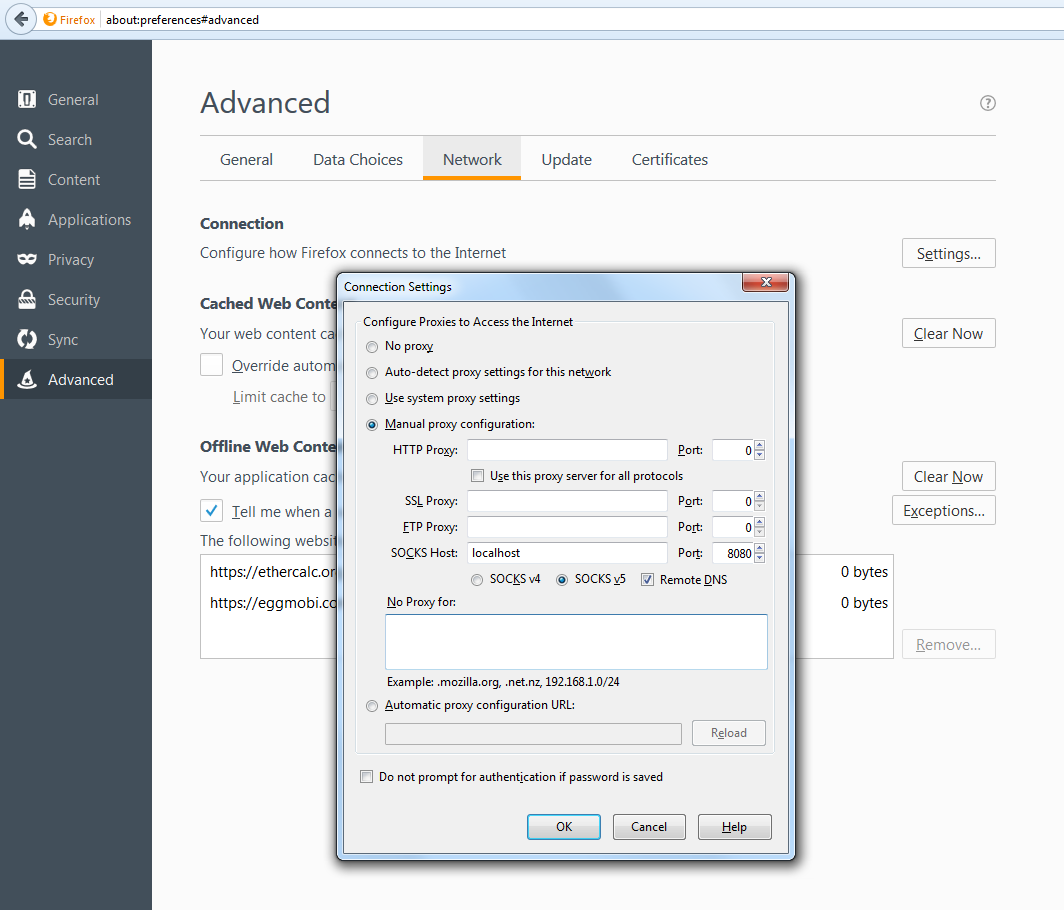The height and width of the screenshot is (910, 1064).
Task: Increase the SOCKS port value 8080
Action: pos(759,548)
